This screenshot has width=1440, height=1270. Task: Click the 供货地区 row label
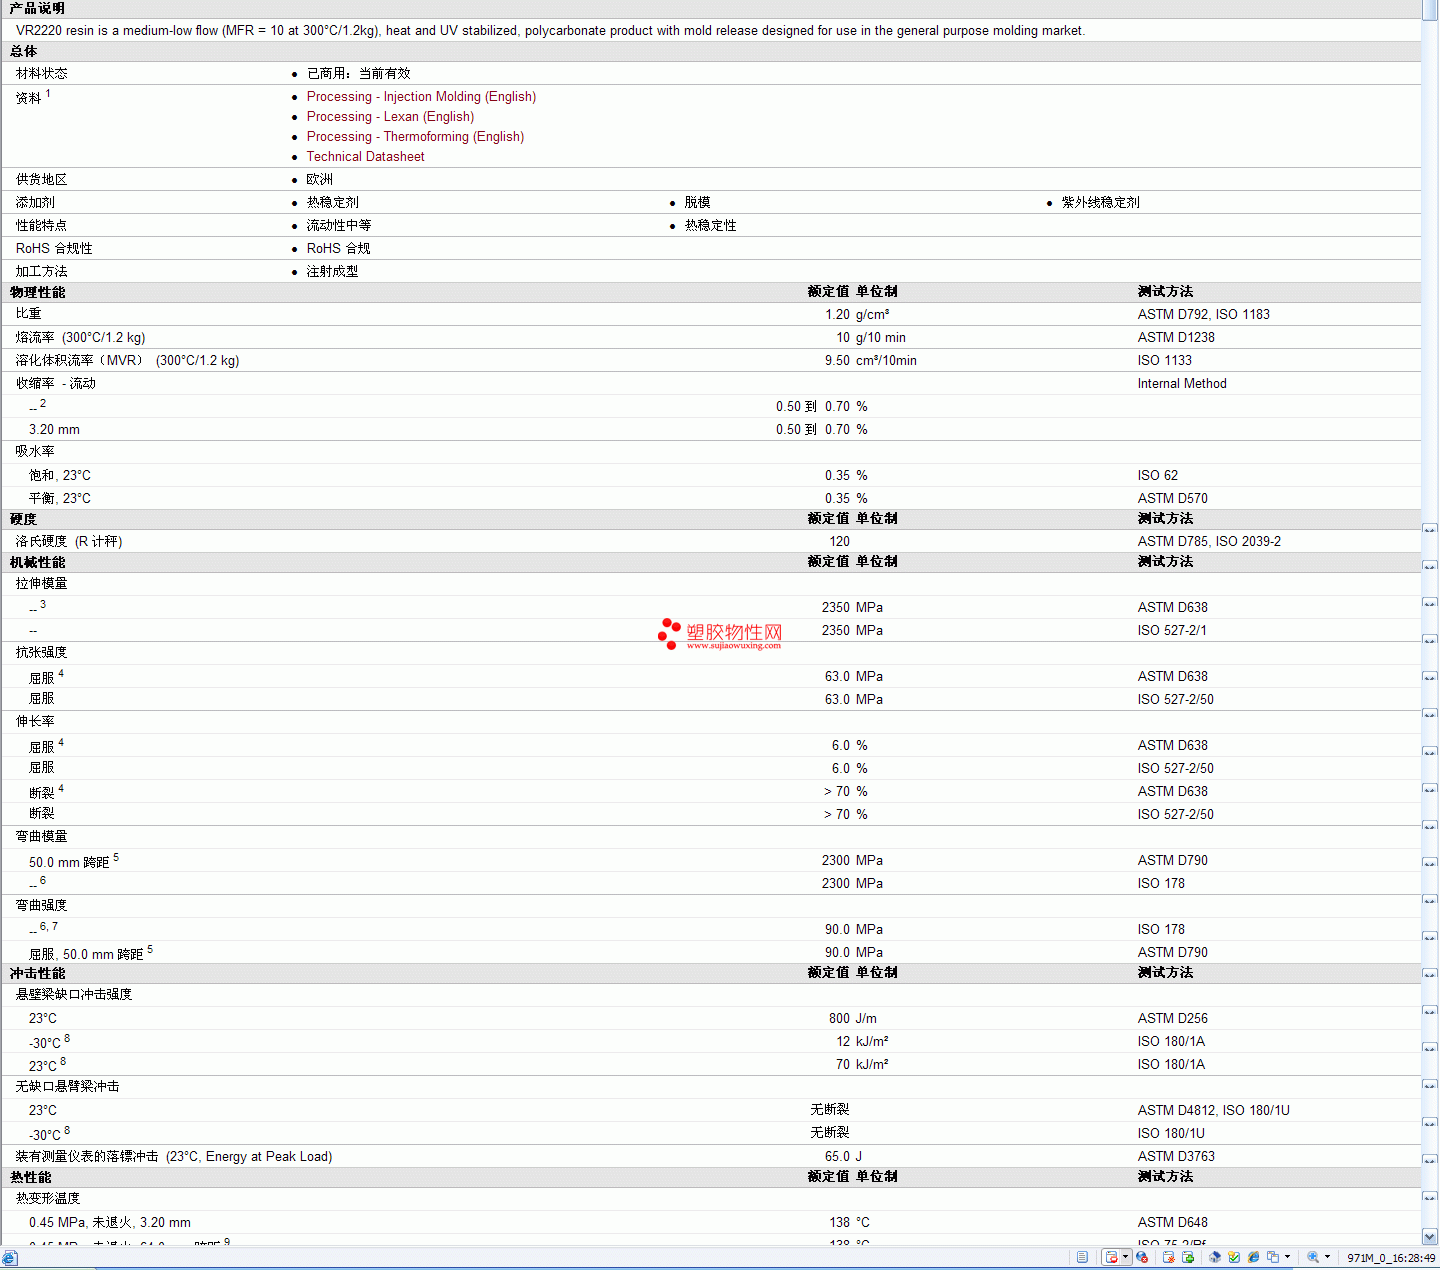(x=41, y=180)
